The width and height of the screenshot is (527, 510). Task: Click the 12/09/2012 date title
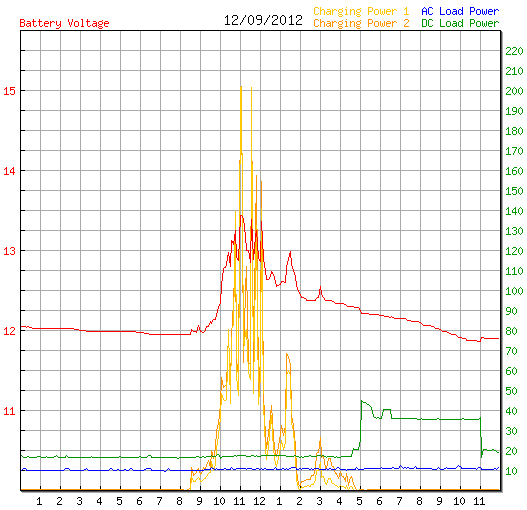[x=263, y=21]
